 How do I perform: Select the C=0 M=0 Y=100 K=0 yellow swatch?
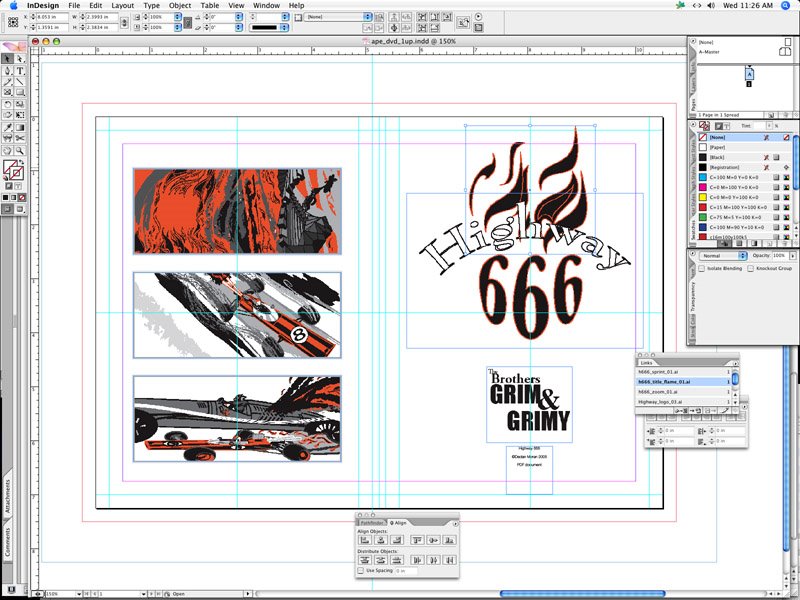pos(744,197)
